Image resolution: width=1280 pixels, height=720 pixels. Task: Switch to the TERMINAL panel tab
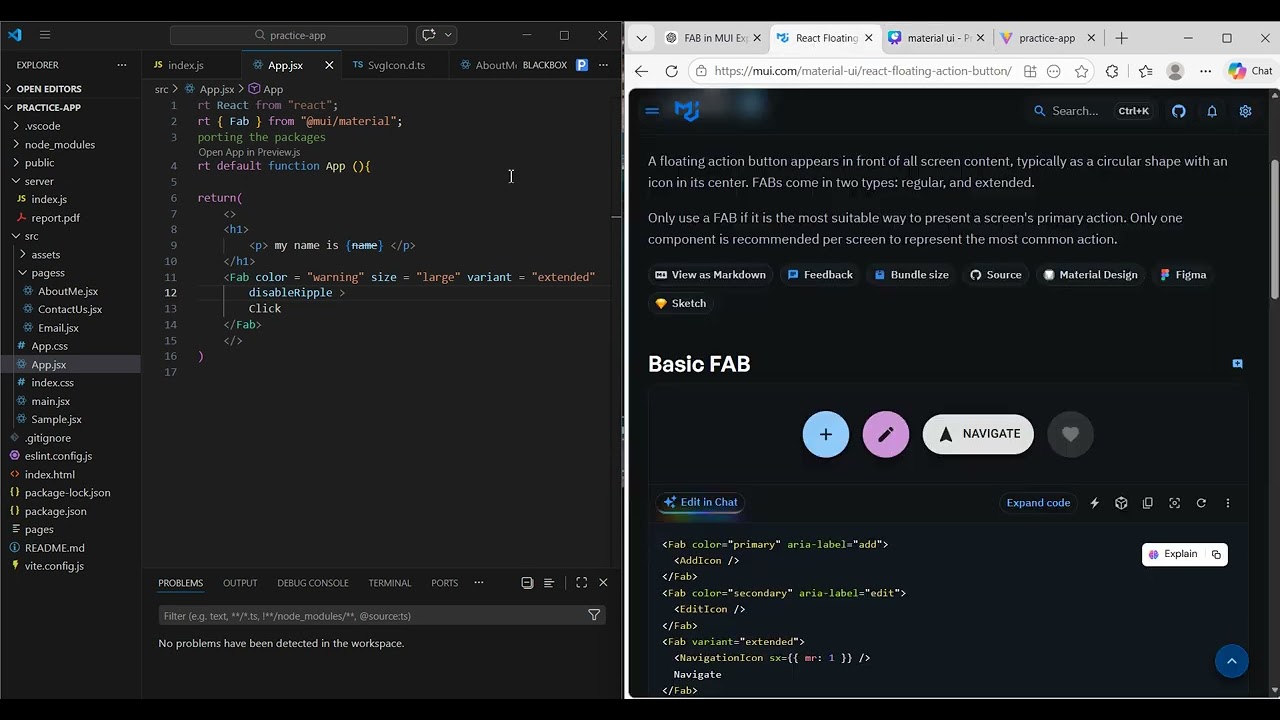point(390,583)
